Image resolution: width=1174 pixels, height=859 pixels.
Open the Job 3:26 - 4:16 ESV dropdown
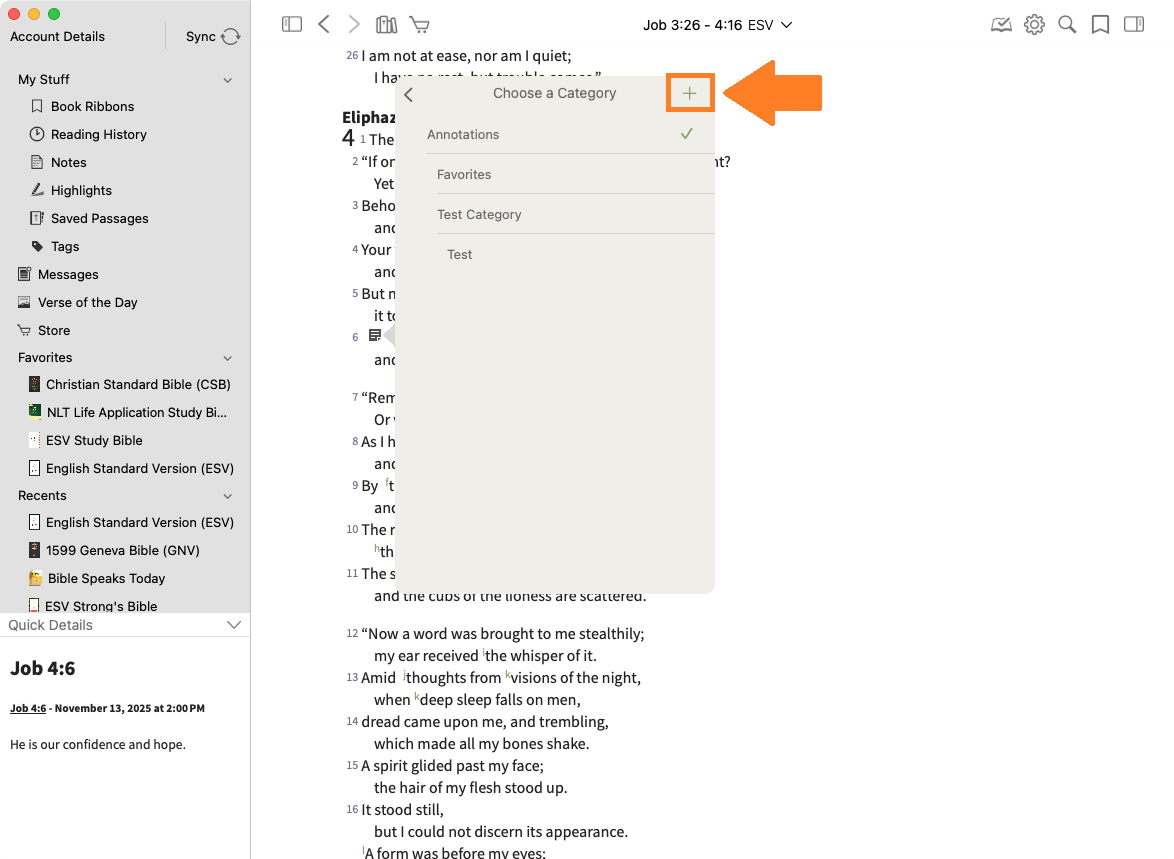pos(717,24)
